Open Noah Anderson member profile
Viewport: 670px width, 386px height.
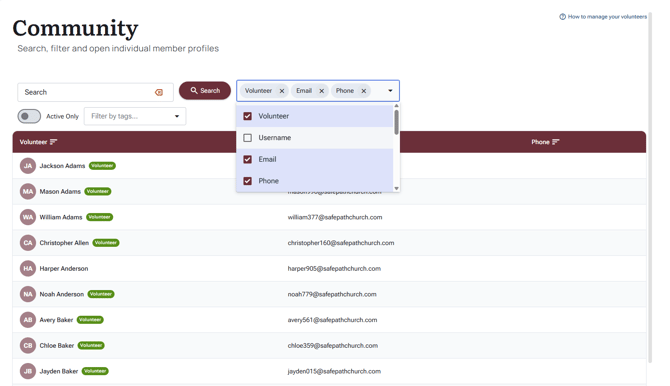click(62, 294)
